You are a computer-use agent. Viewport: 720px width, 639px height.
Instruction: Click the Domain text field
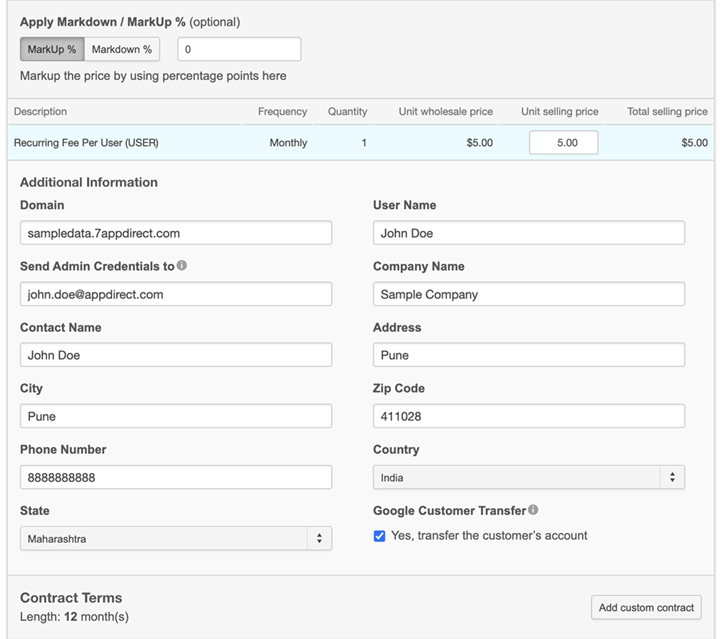coord(175,233)
